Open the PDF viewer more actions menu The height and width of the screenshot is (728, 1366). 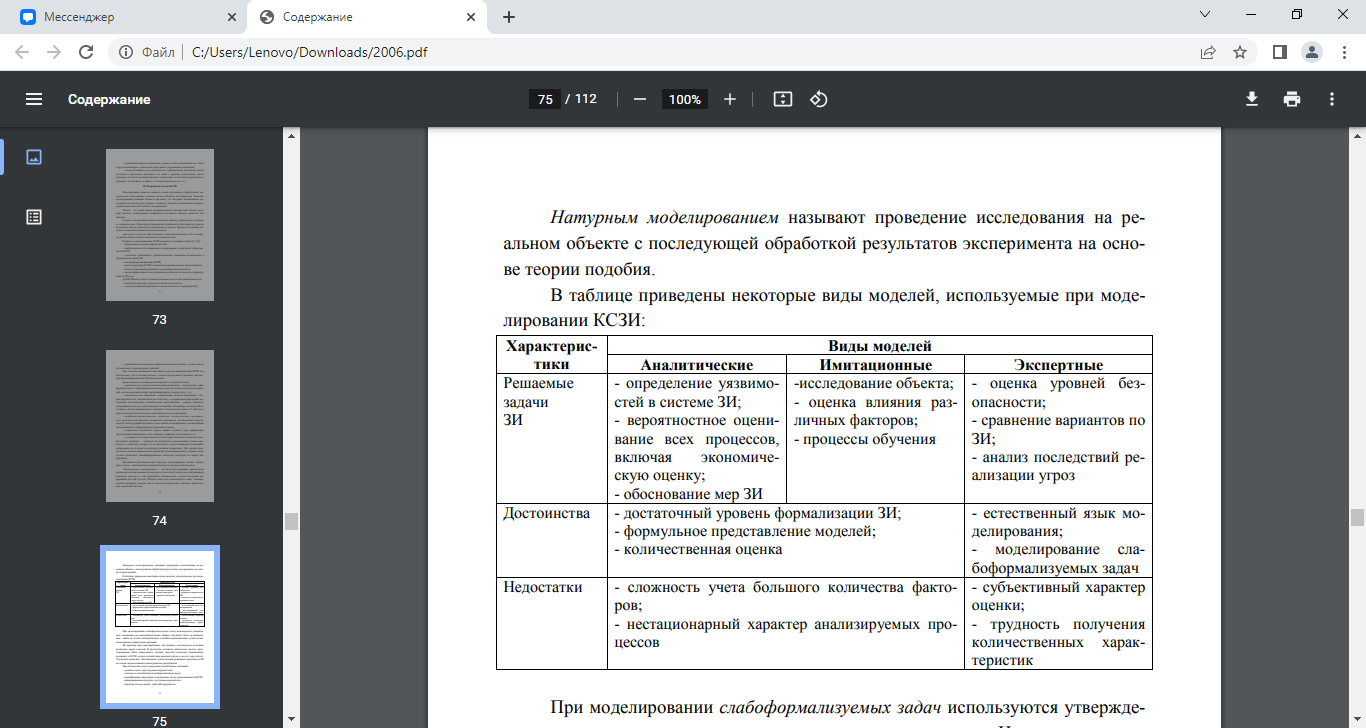tap(1332, 99)
